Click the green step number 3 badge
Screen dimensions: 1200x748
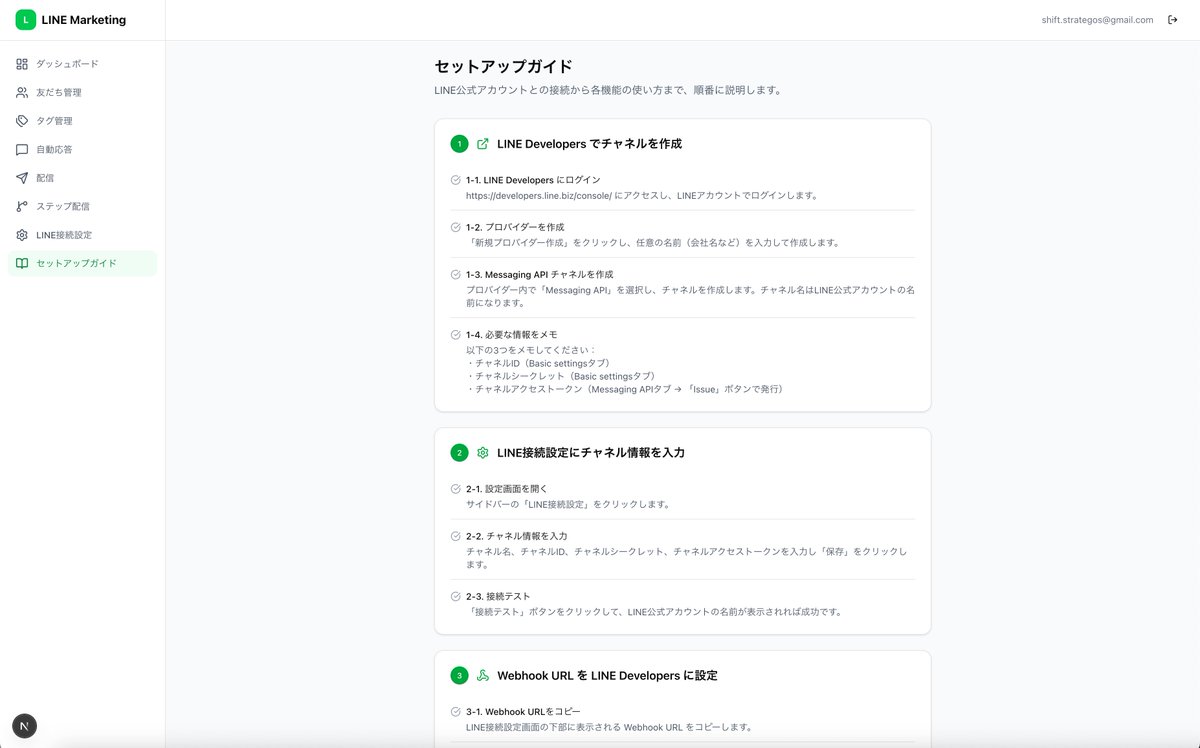coord(459,676)
